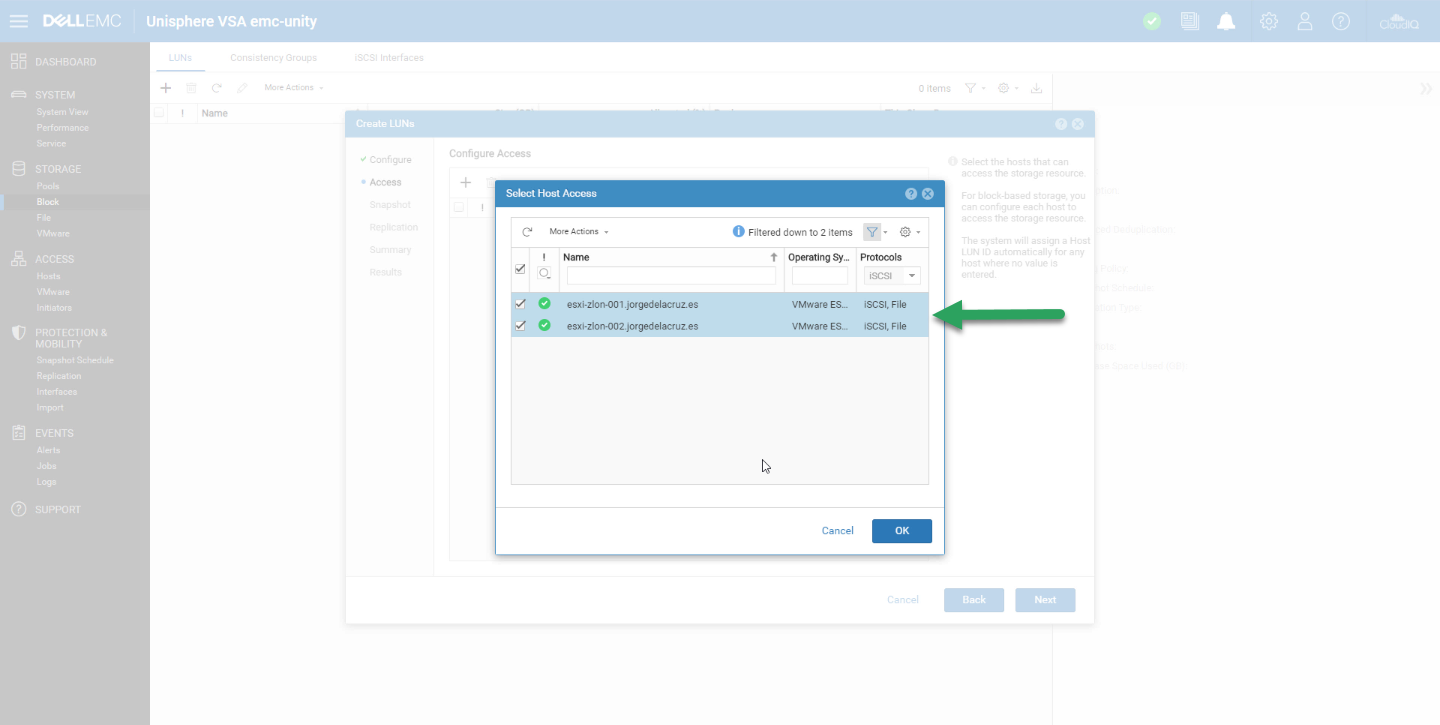Image resolution: width=1440 pixels, height=725 pixels.
Task: Switch to the Consistency Groups tab
Action: pyautogui.click(x=273, y=58)
